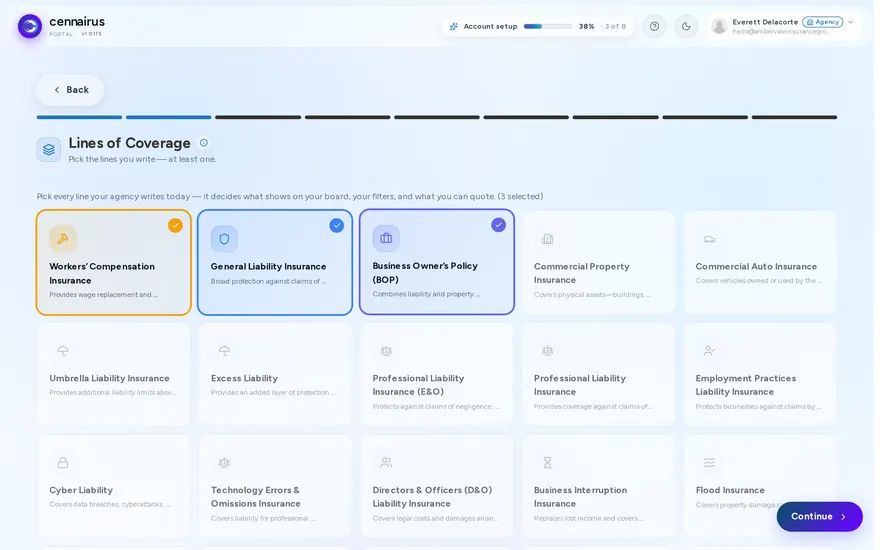The width and height of the screenshot is (880, 550).
Task: Uncheck General Liability Insurance checkmark
Action: point(339,227)
